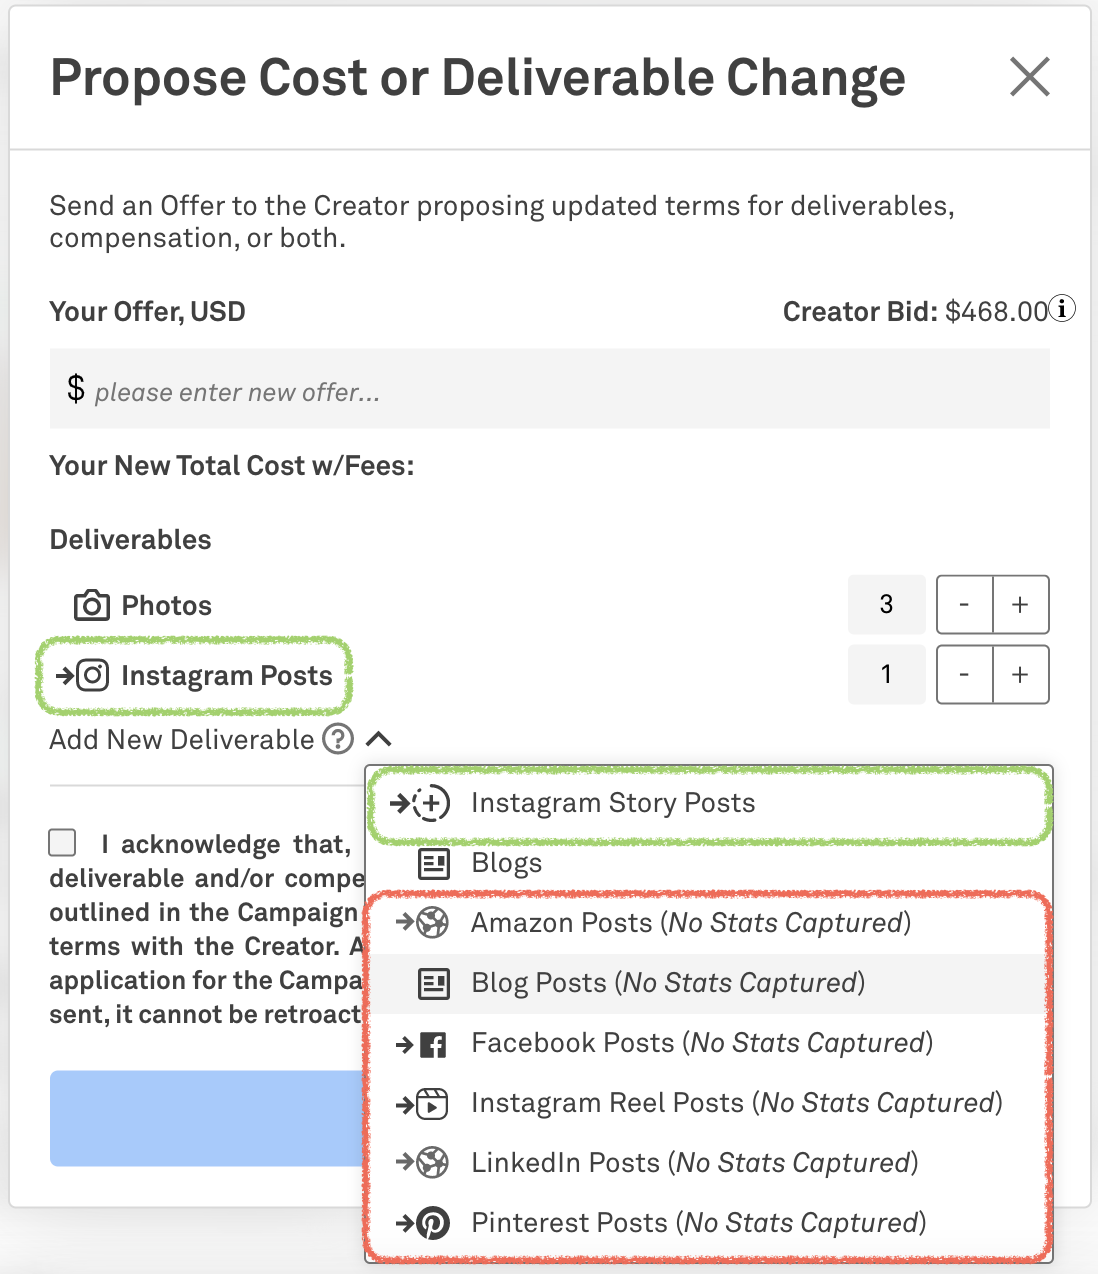Pick Blog Posts (No Stats Captured)
Viewport: 1098px width, 1274px height.
click(667, 983)
